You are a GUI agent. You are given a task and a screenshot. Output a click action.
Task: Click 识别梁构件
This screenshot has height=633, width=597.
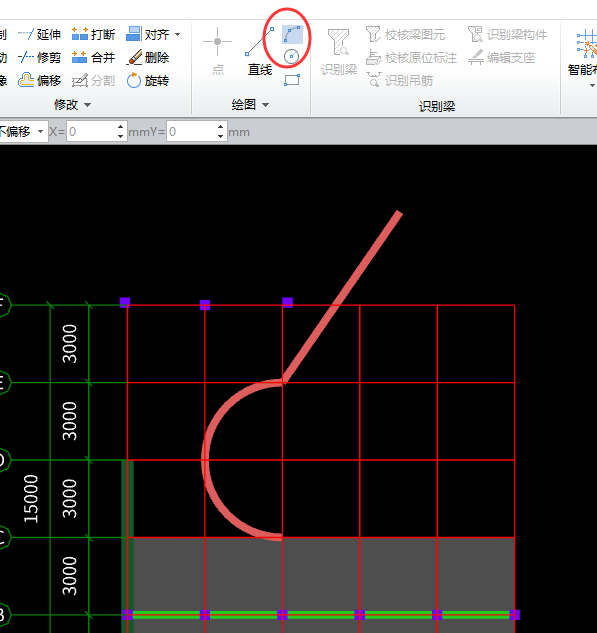point(507,34)
